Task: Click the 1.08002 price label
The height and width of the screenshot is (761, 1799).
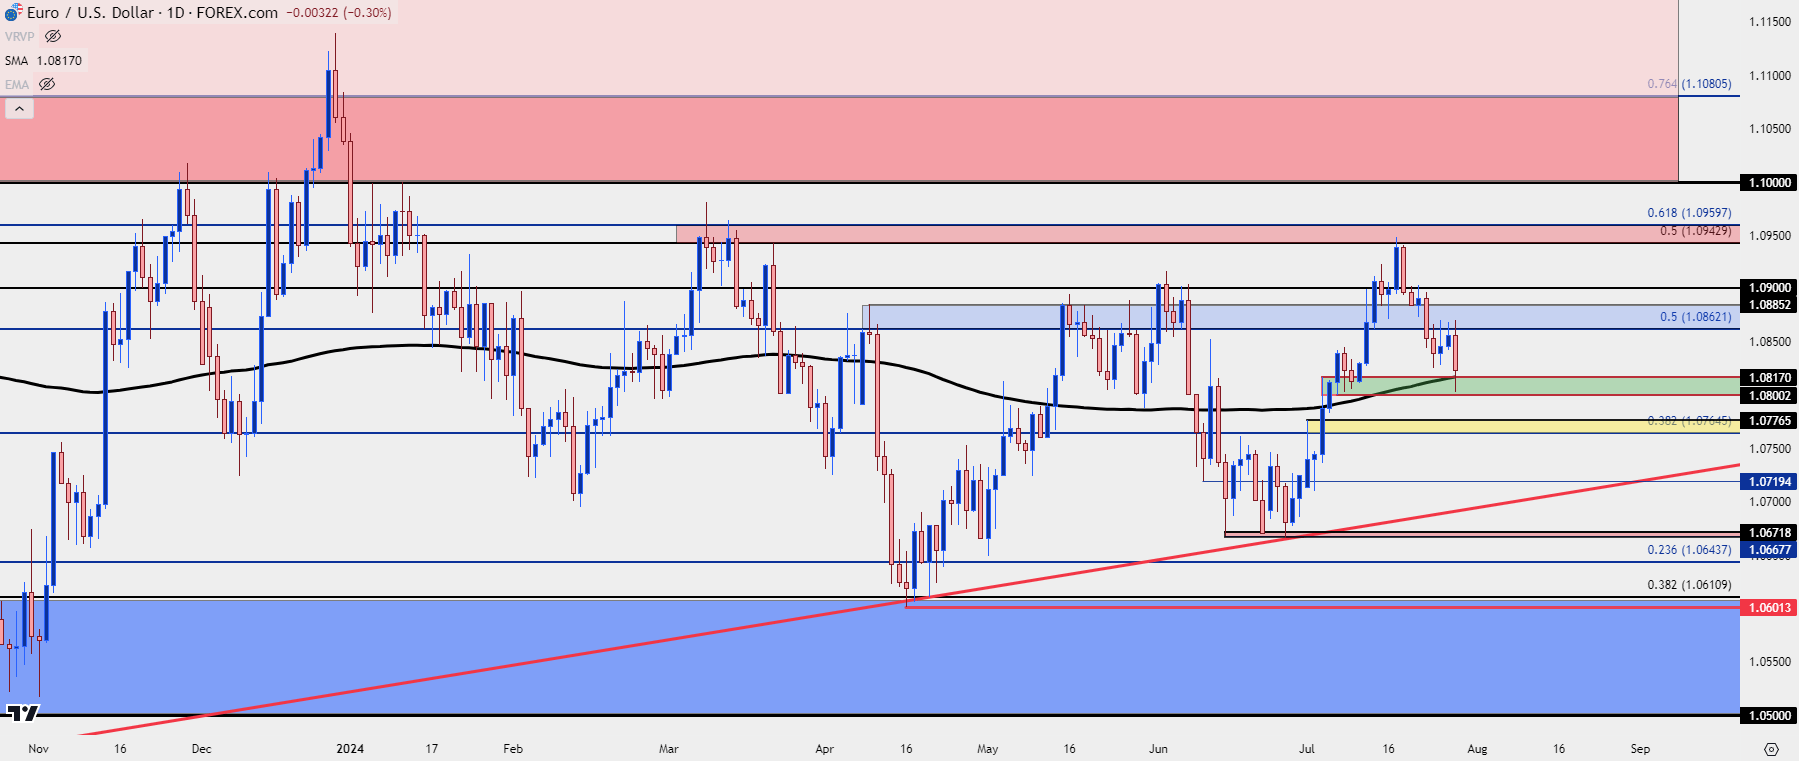Action: (x=1768, y=396)
